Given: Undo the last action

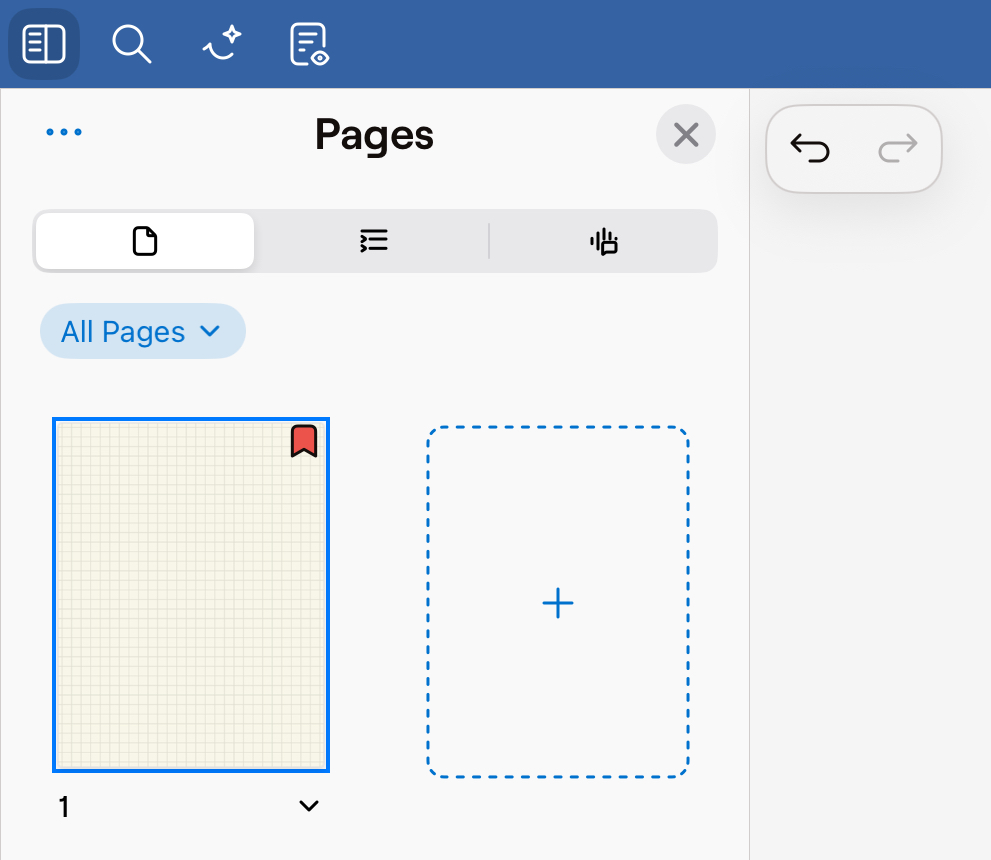Looking at the screenshot, I should click(x=810, y=149).
